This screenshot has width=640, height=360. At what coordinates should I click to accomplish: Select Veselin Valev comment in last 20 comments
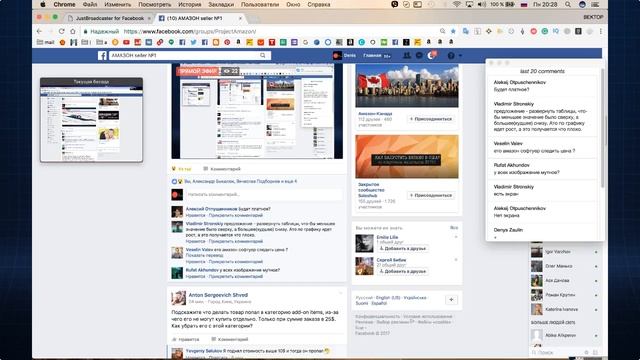click(x=543, y=147)
